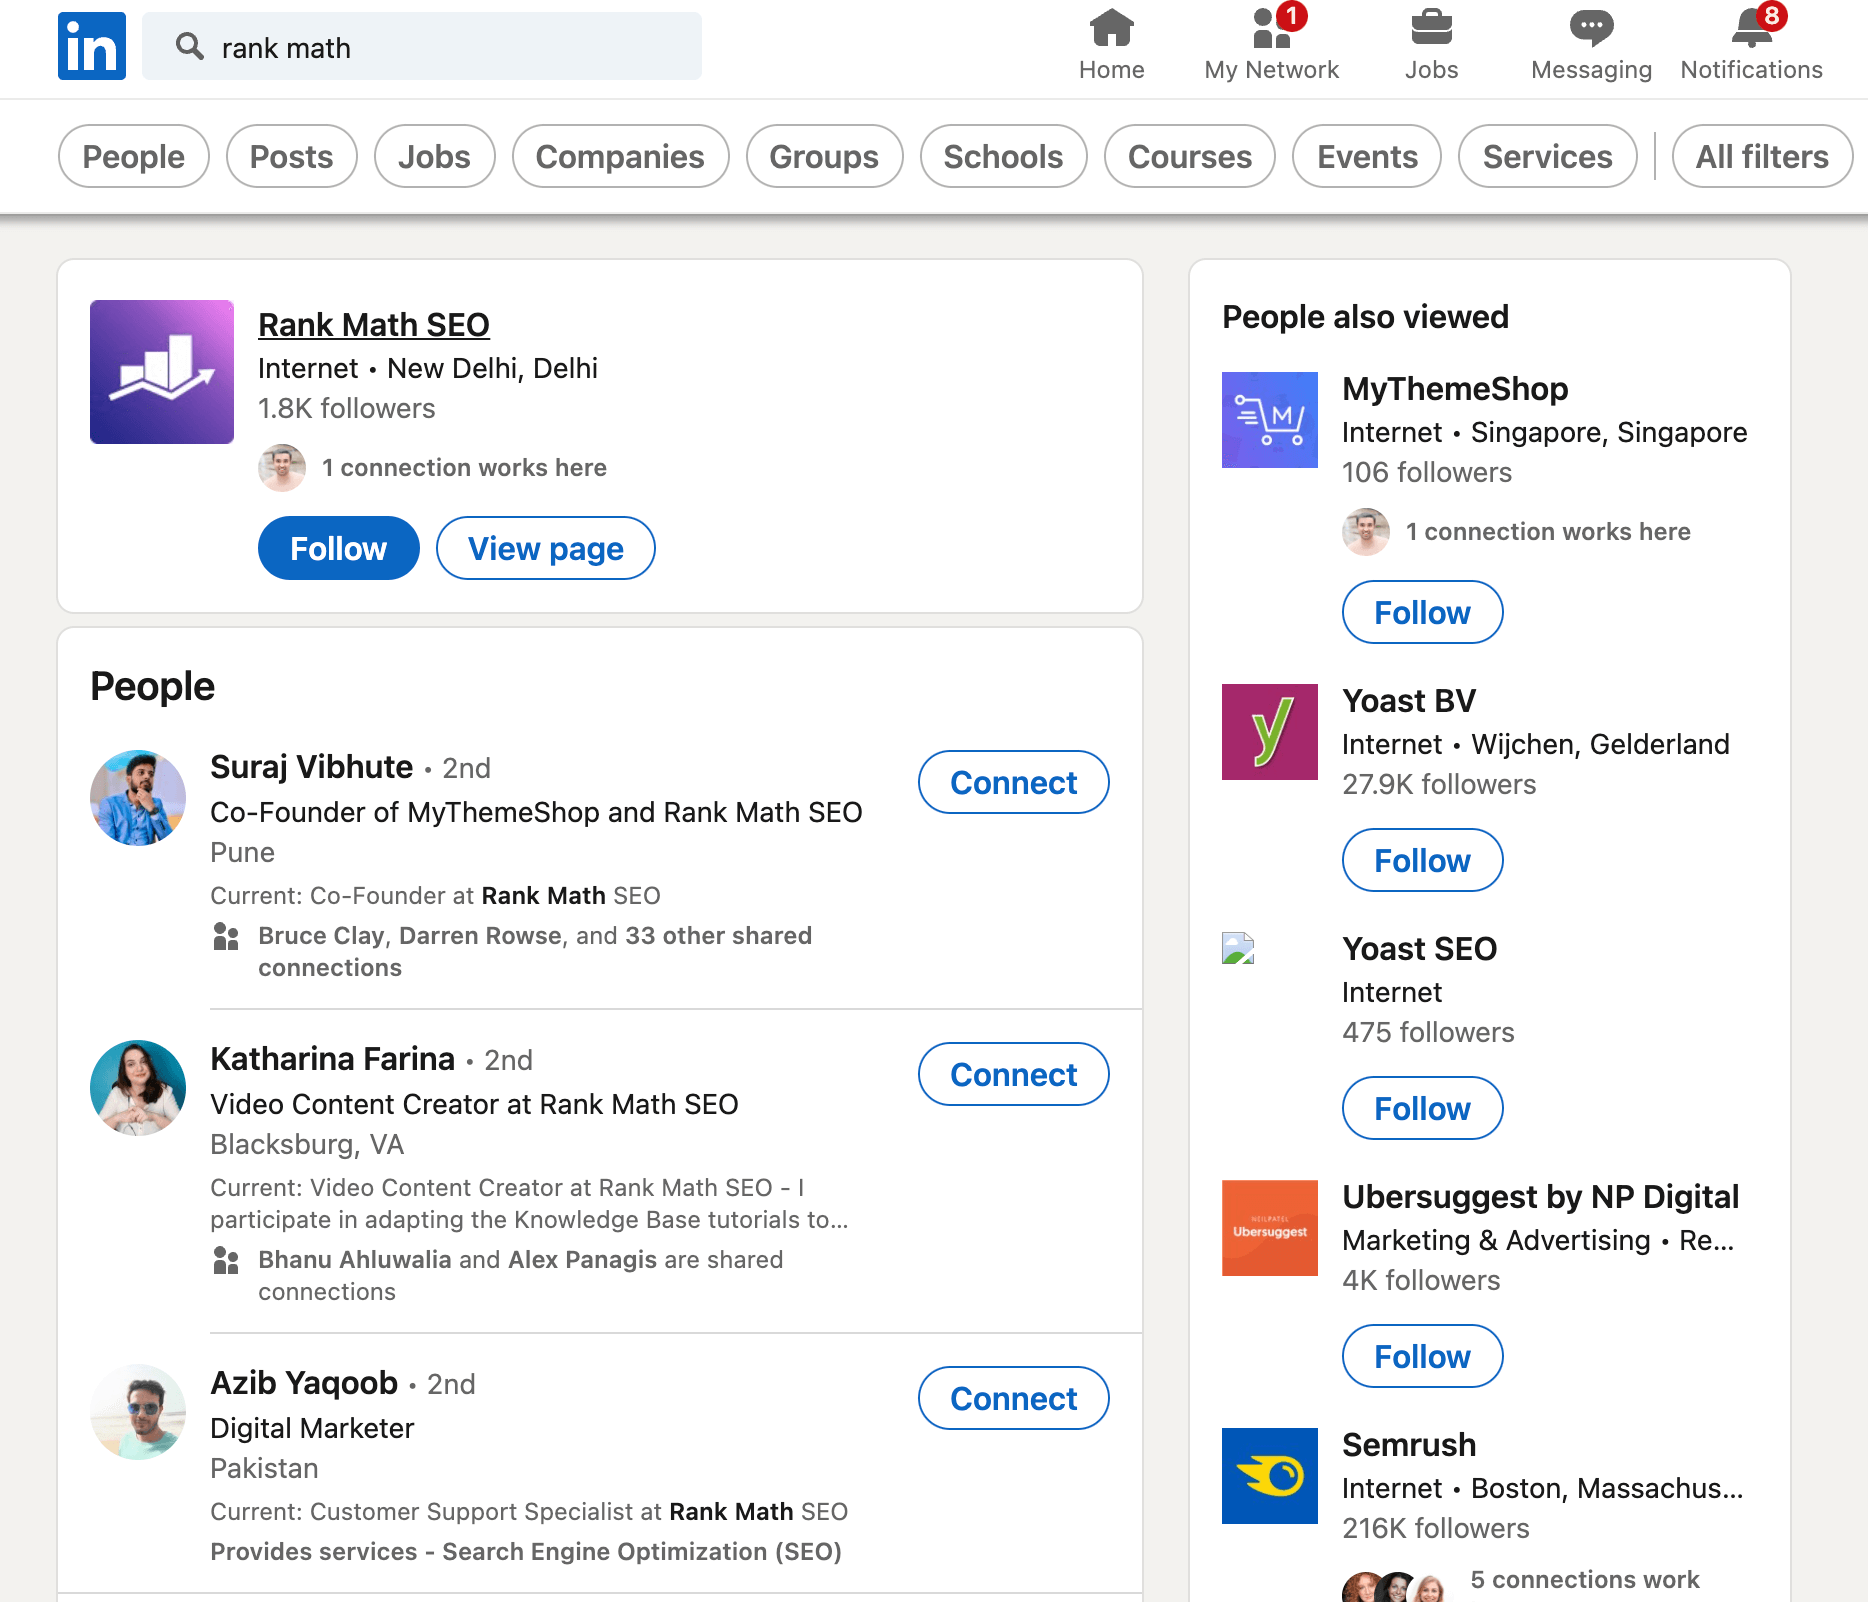This screenshot has width=1868, height=1602.
Task: Click the search field containing rank math
Action: coord(422,46)
